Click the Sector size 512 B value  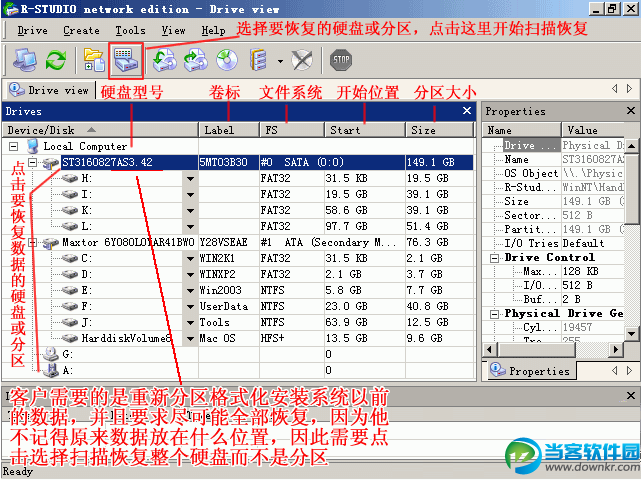coord(578,215)
